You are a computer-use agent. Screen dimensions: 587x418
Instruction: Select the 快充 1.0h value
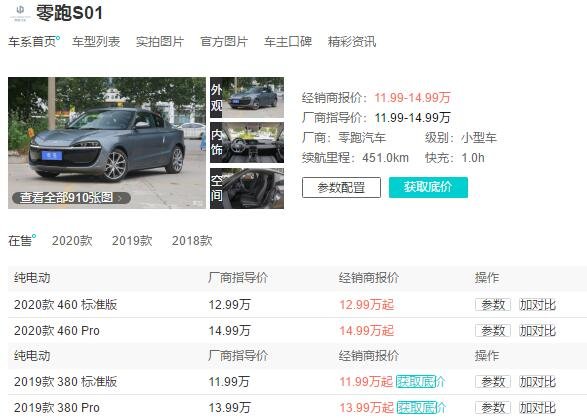click(473, 158)
